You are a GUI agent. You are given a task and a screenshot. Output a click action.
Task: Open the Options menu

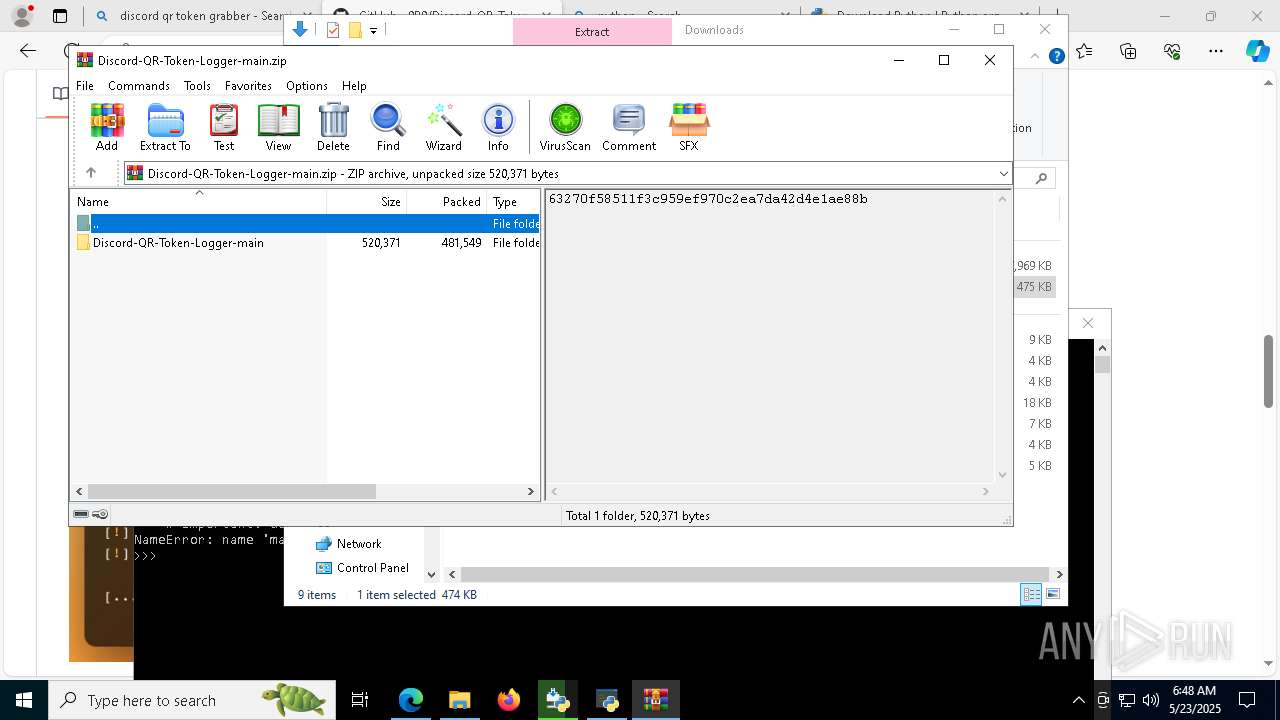(307, 86)
